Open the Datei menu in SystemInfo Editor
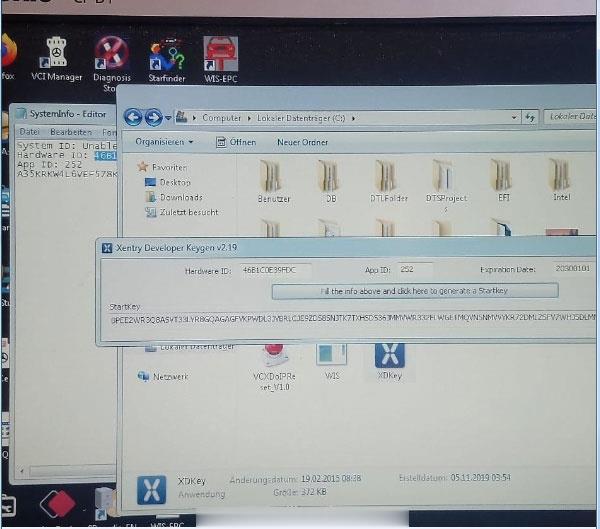 [29, 132]
